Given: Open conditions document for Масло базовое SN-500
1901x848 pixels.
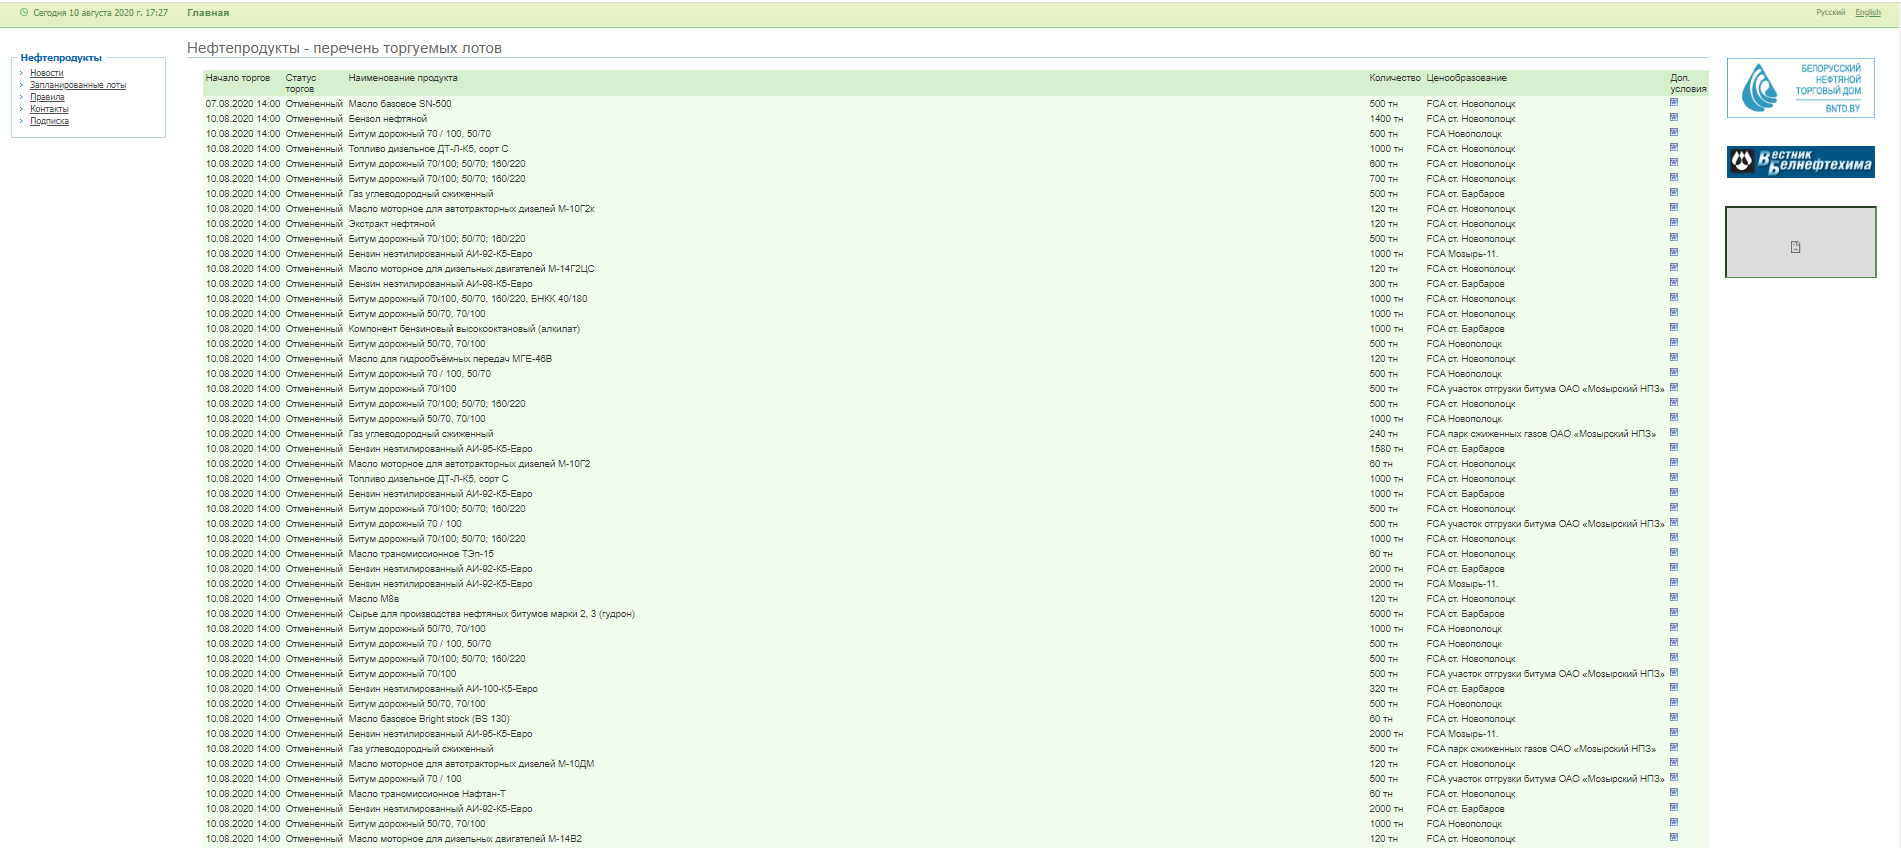Looking at the screenshot, I should 1673,102.
